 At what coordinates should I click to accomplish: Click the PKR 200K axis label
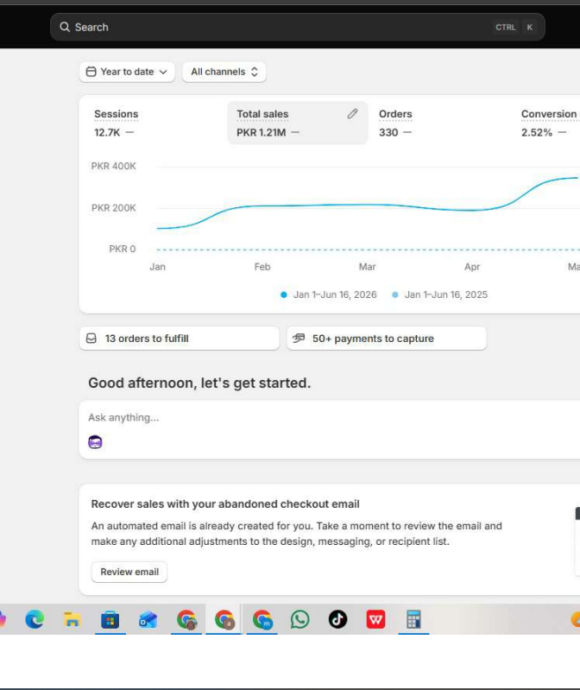114,208
